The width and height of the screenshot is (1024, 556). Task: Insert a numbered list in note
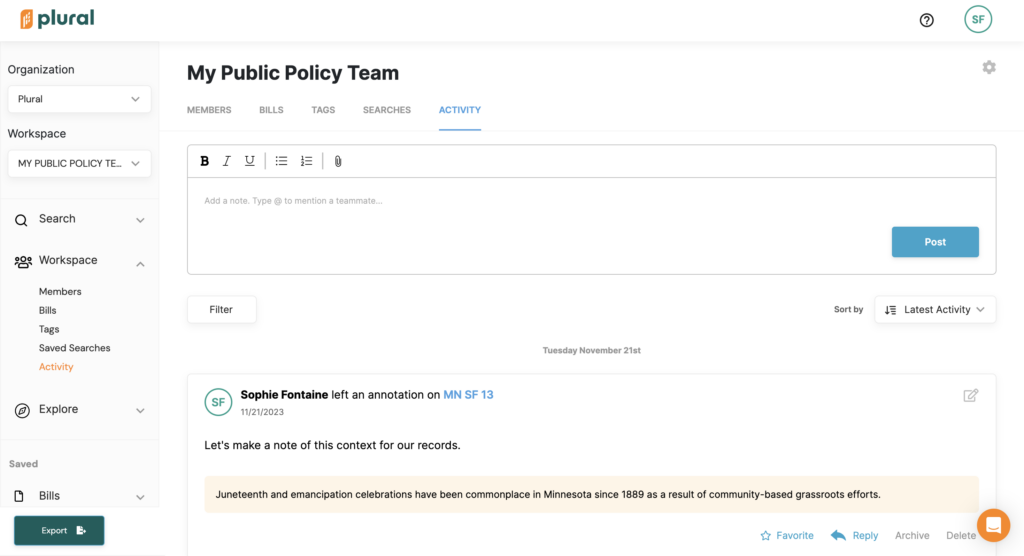coord(306,161)
